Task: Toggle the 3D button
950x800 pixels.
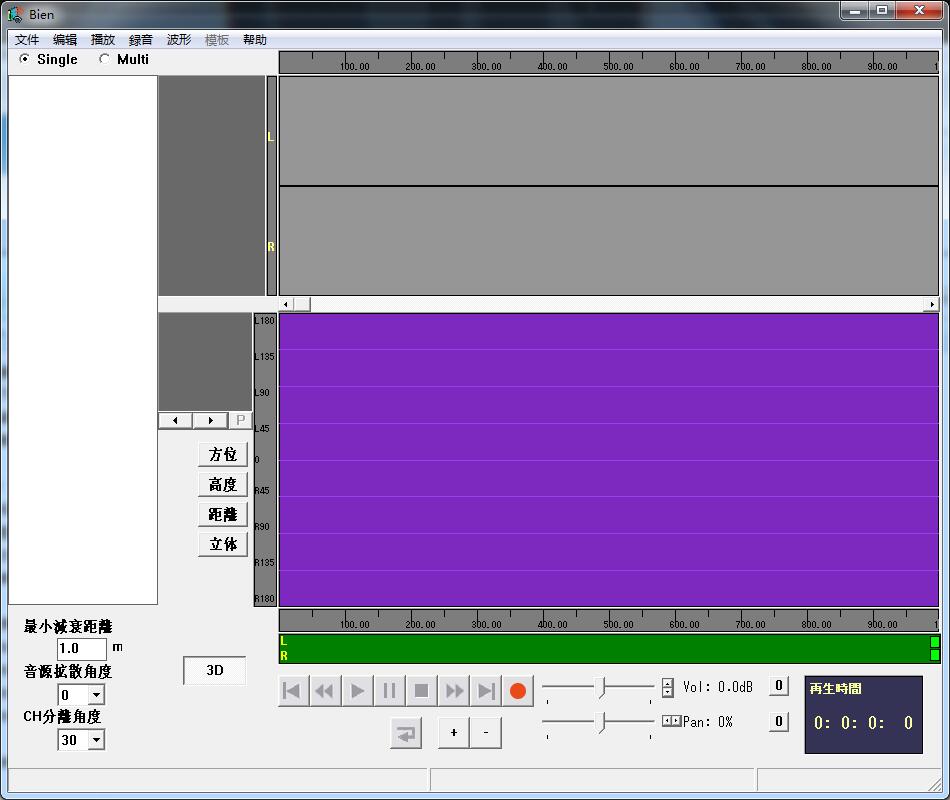Action: [x=214, y=671]
